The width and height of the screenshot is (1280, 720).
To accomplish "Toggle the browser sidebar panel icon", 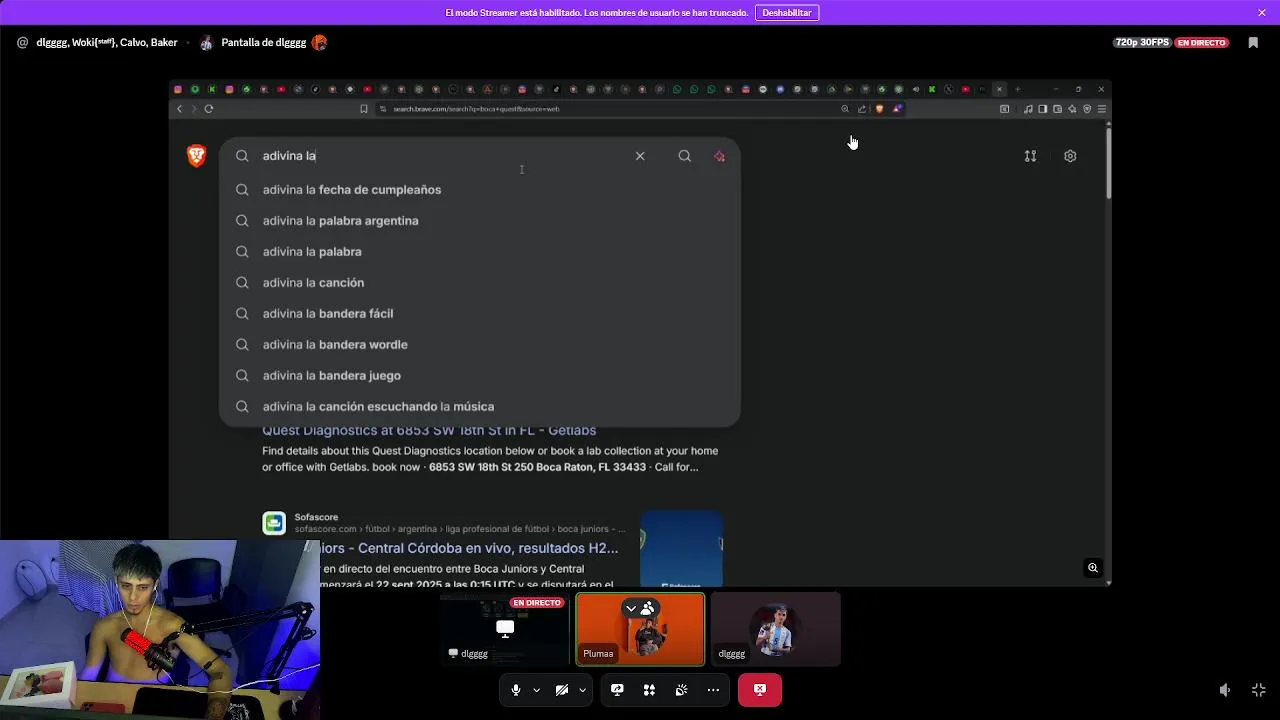I will [x=1042, y=109].
